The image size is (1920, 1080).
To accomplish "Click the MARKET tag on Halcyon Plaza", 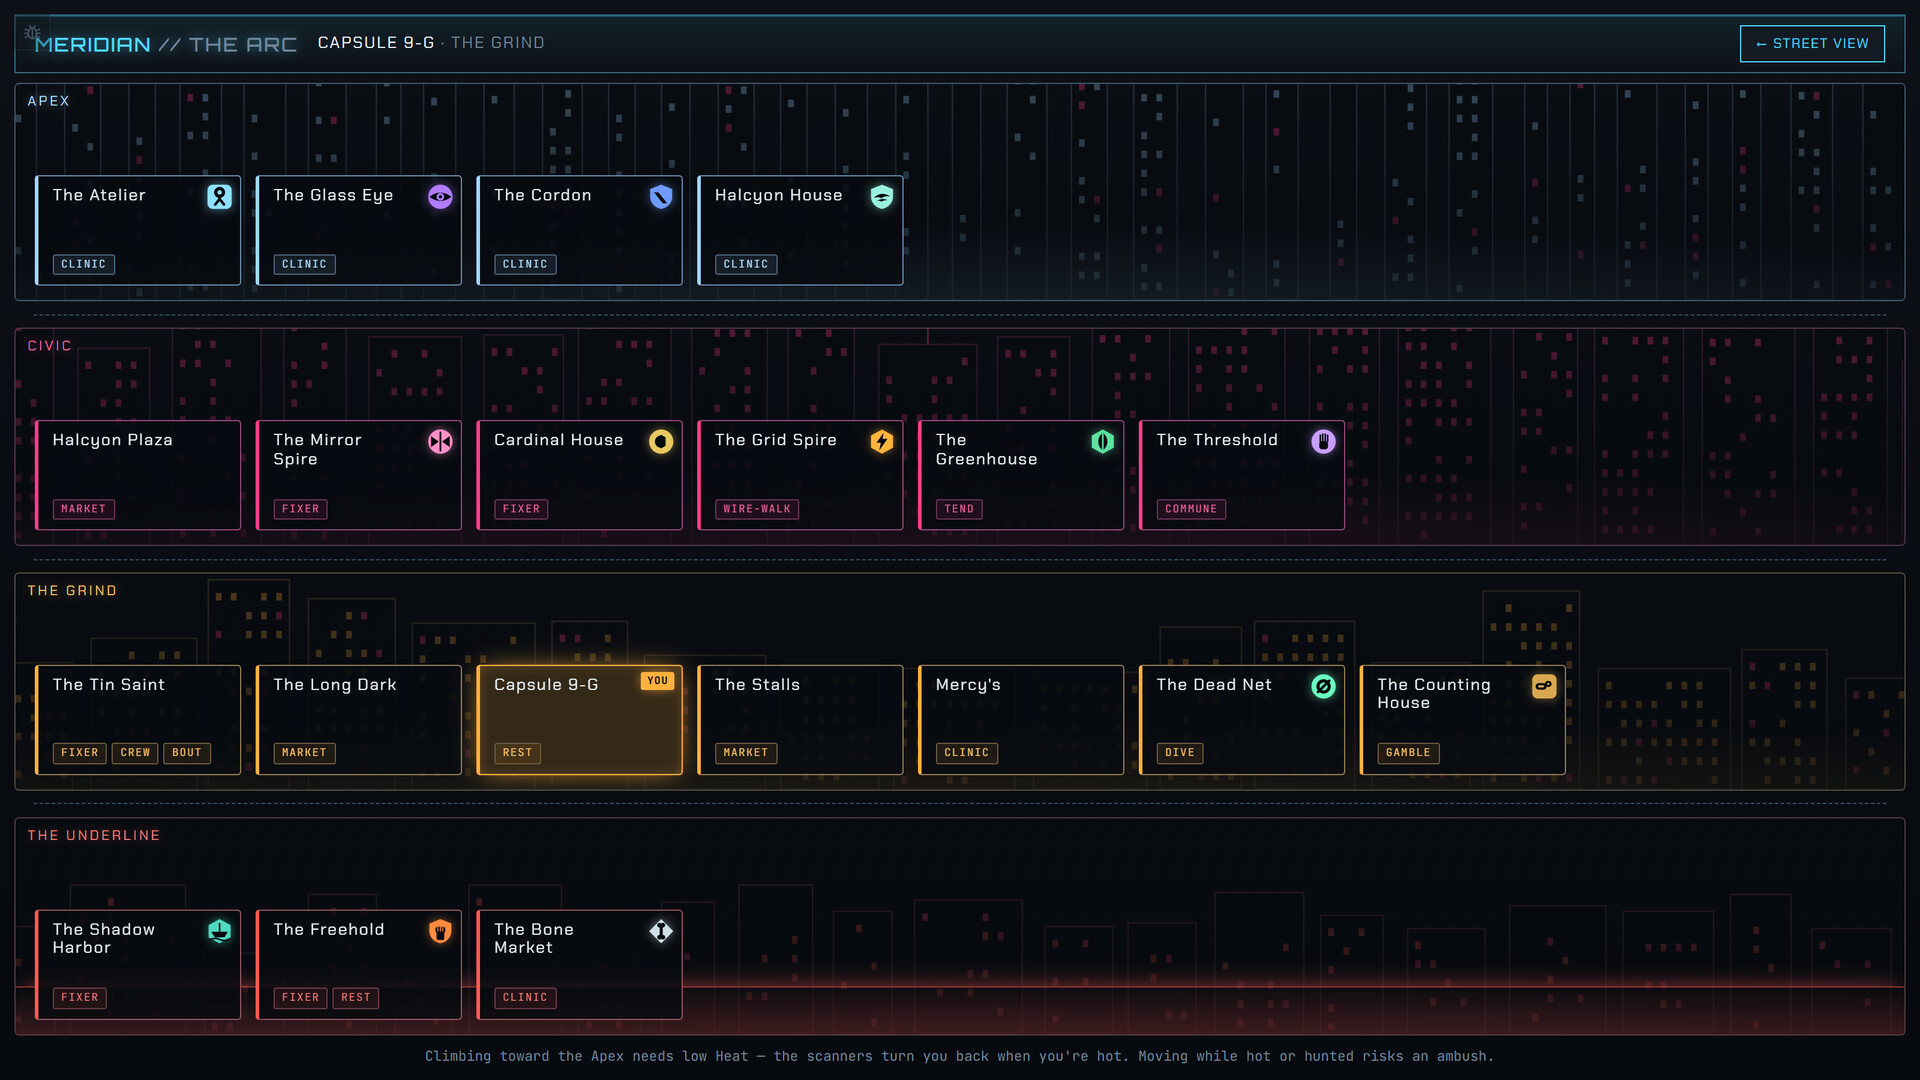I will point(84,510).
